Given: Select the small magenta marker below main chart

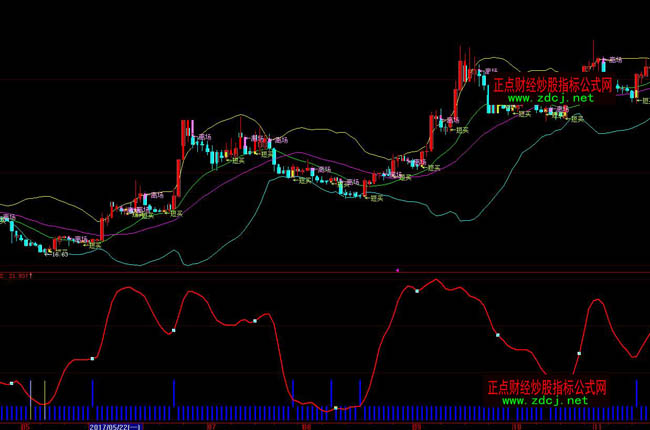Looking at the screenshot, I should (398, 269).
